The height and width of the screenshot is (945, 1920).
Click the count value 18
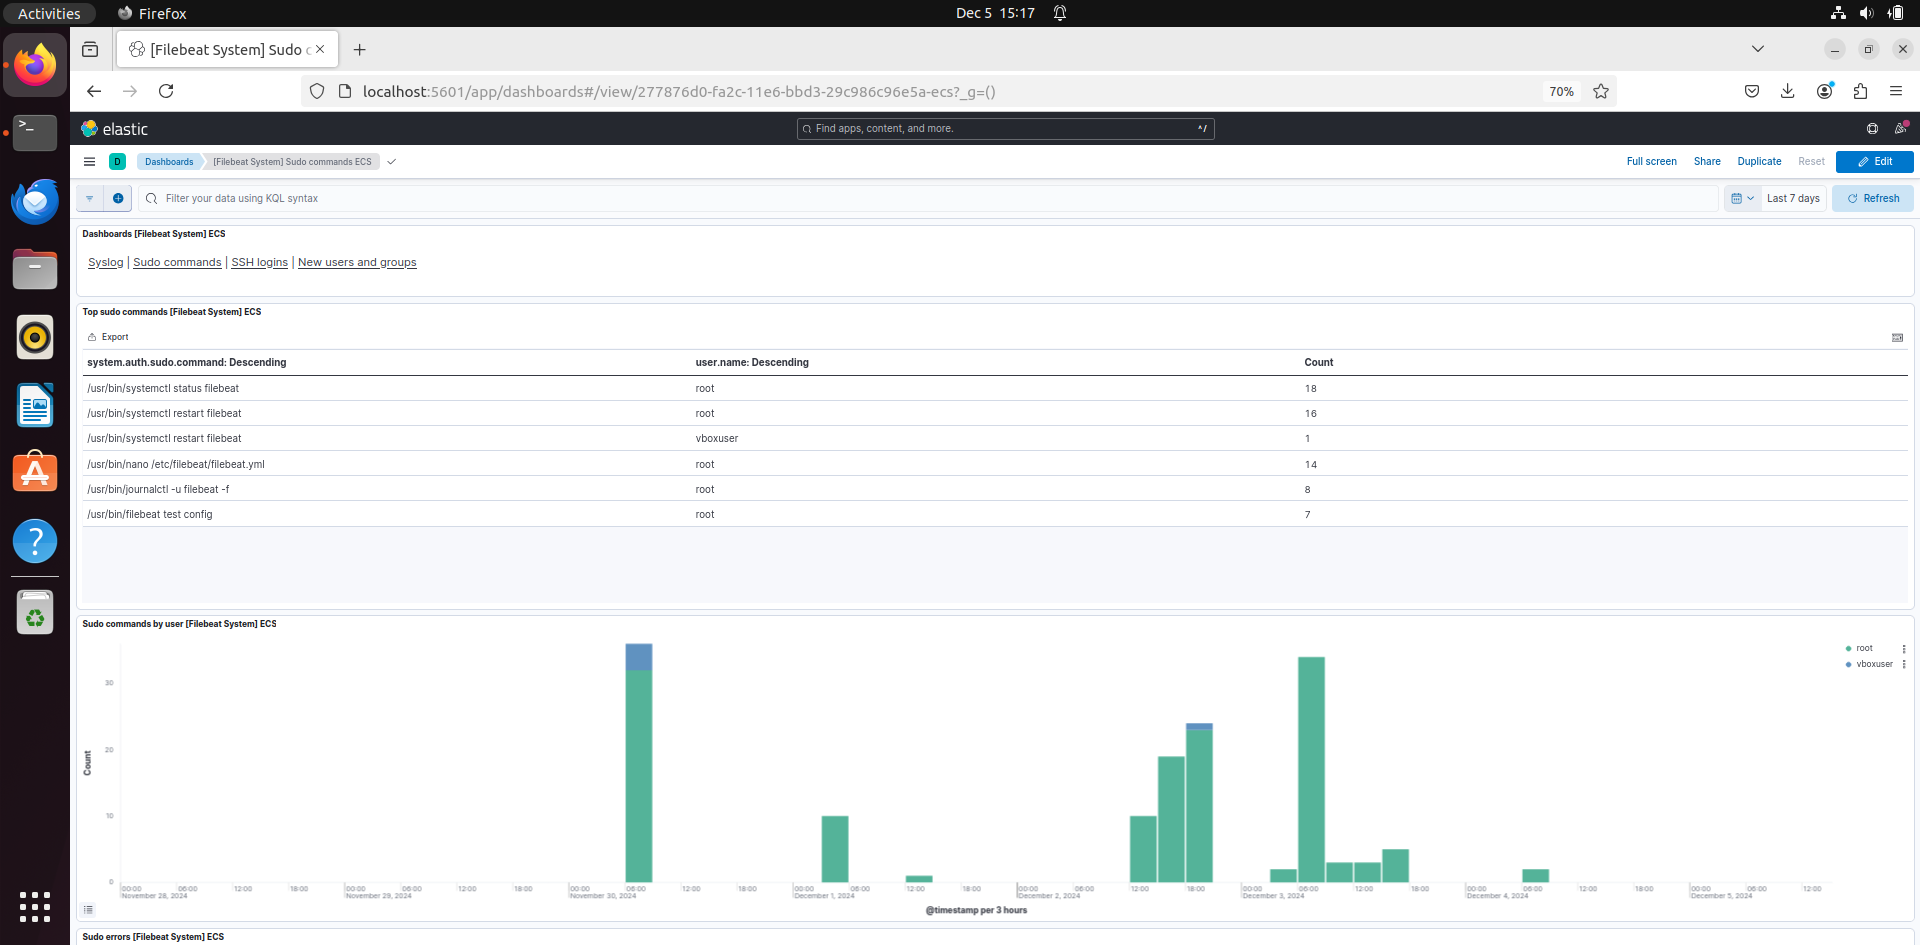point(1310,389)
